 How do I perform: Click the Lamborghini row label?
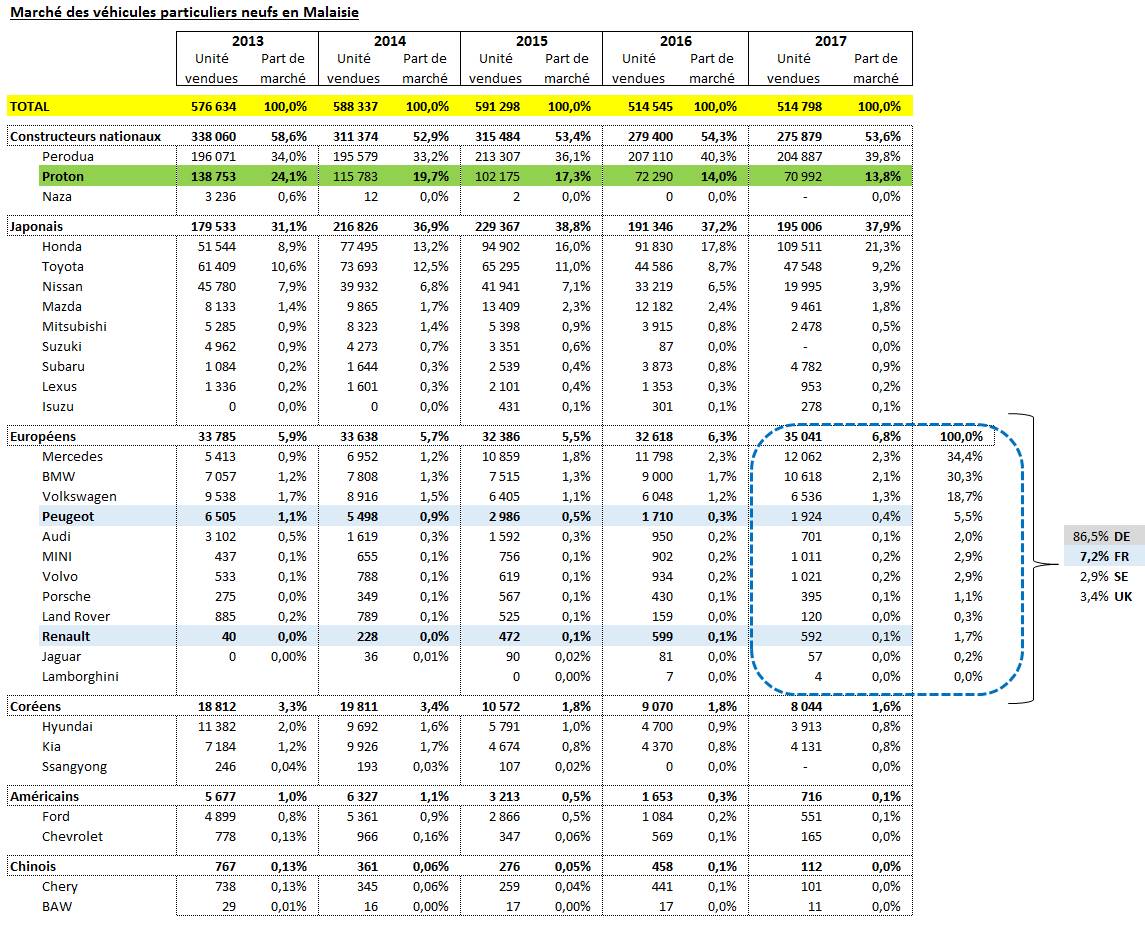tap(80, 677)
